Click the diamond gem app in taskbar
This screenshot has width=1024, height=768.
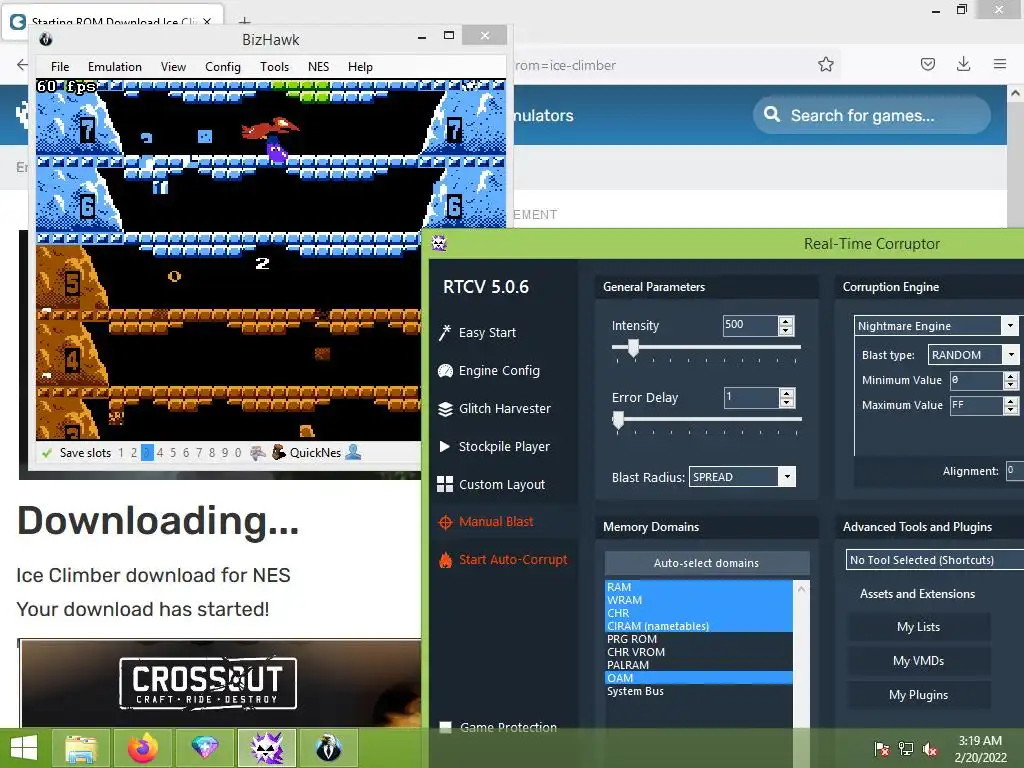click(204, 748)
